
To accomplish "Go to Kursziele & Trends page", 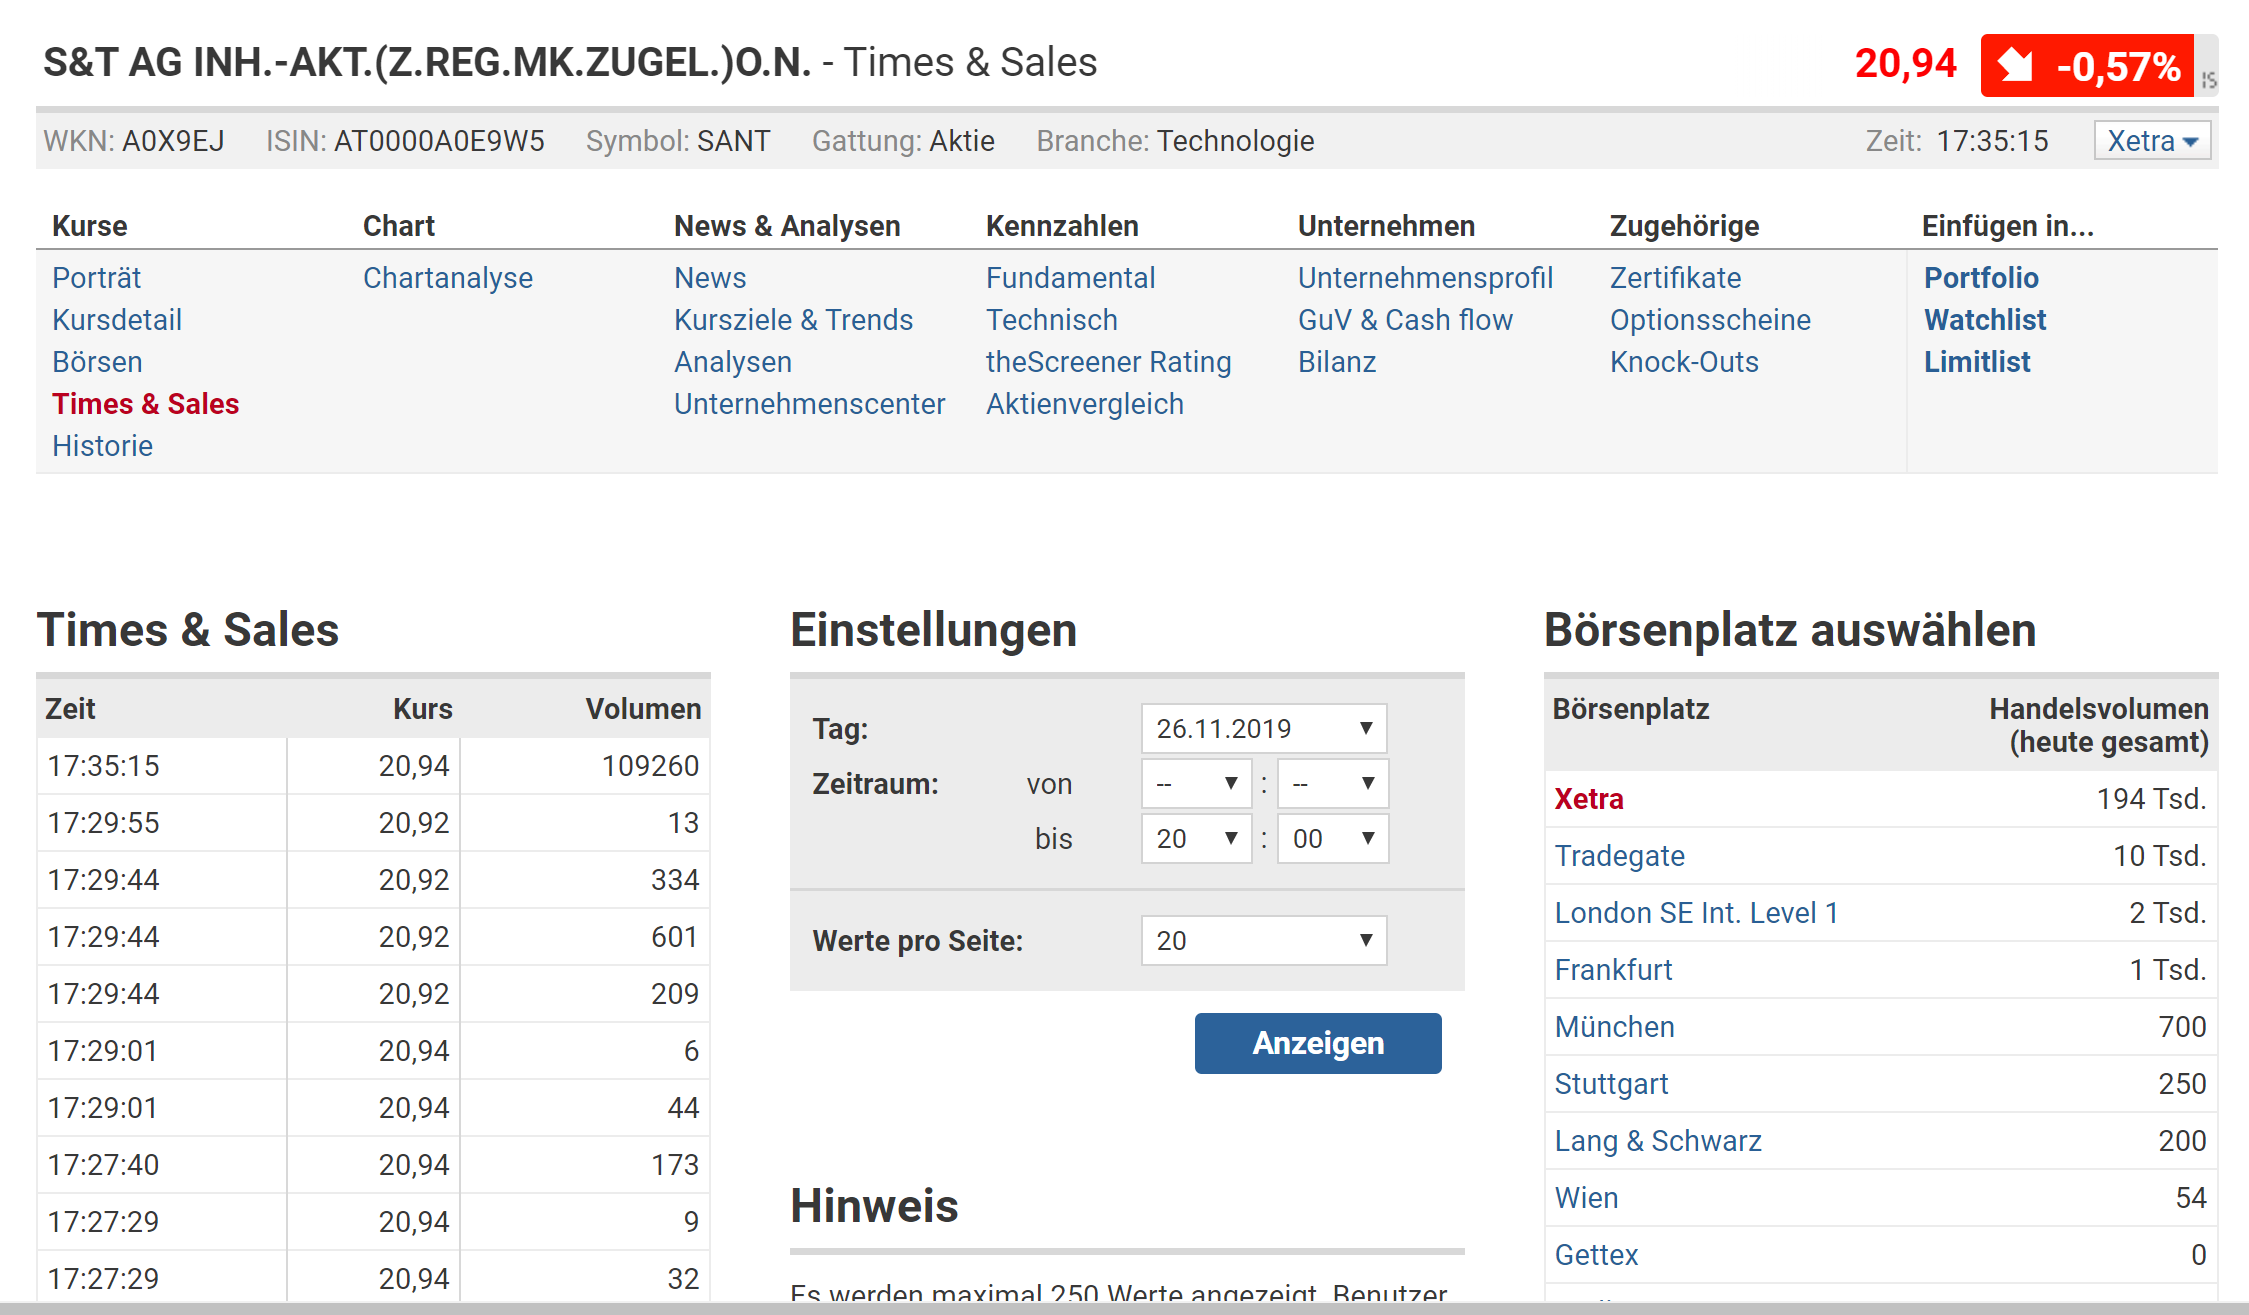I will (x=793, y=320).
